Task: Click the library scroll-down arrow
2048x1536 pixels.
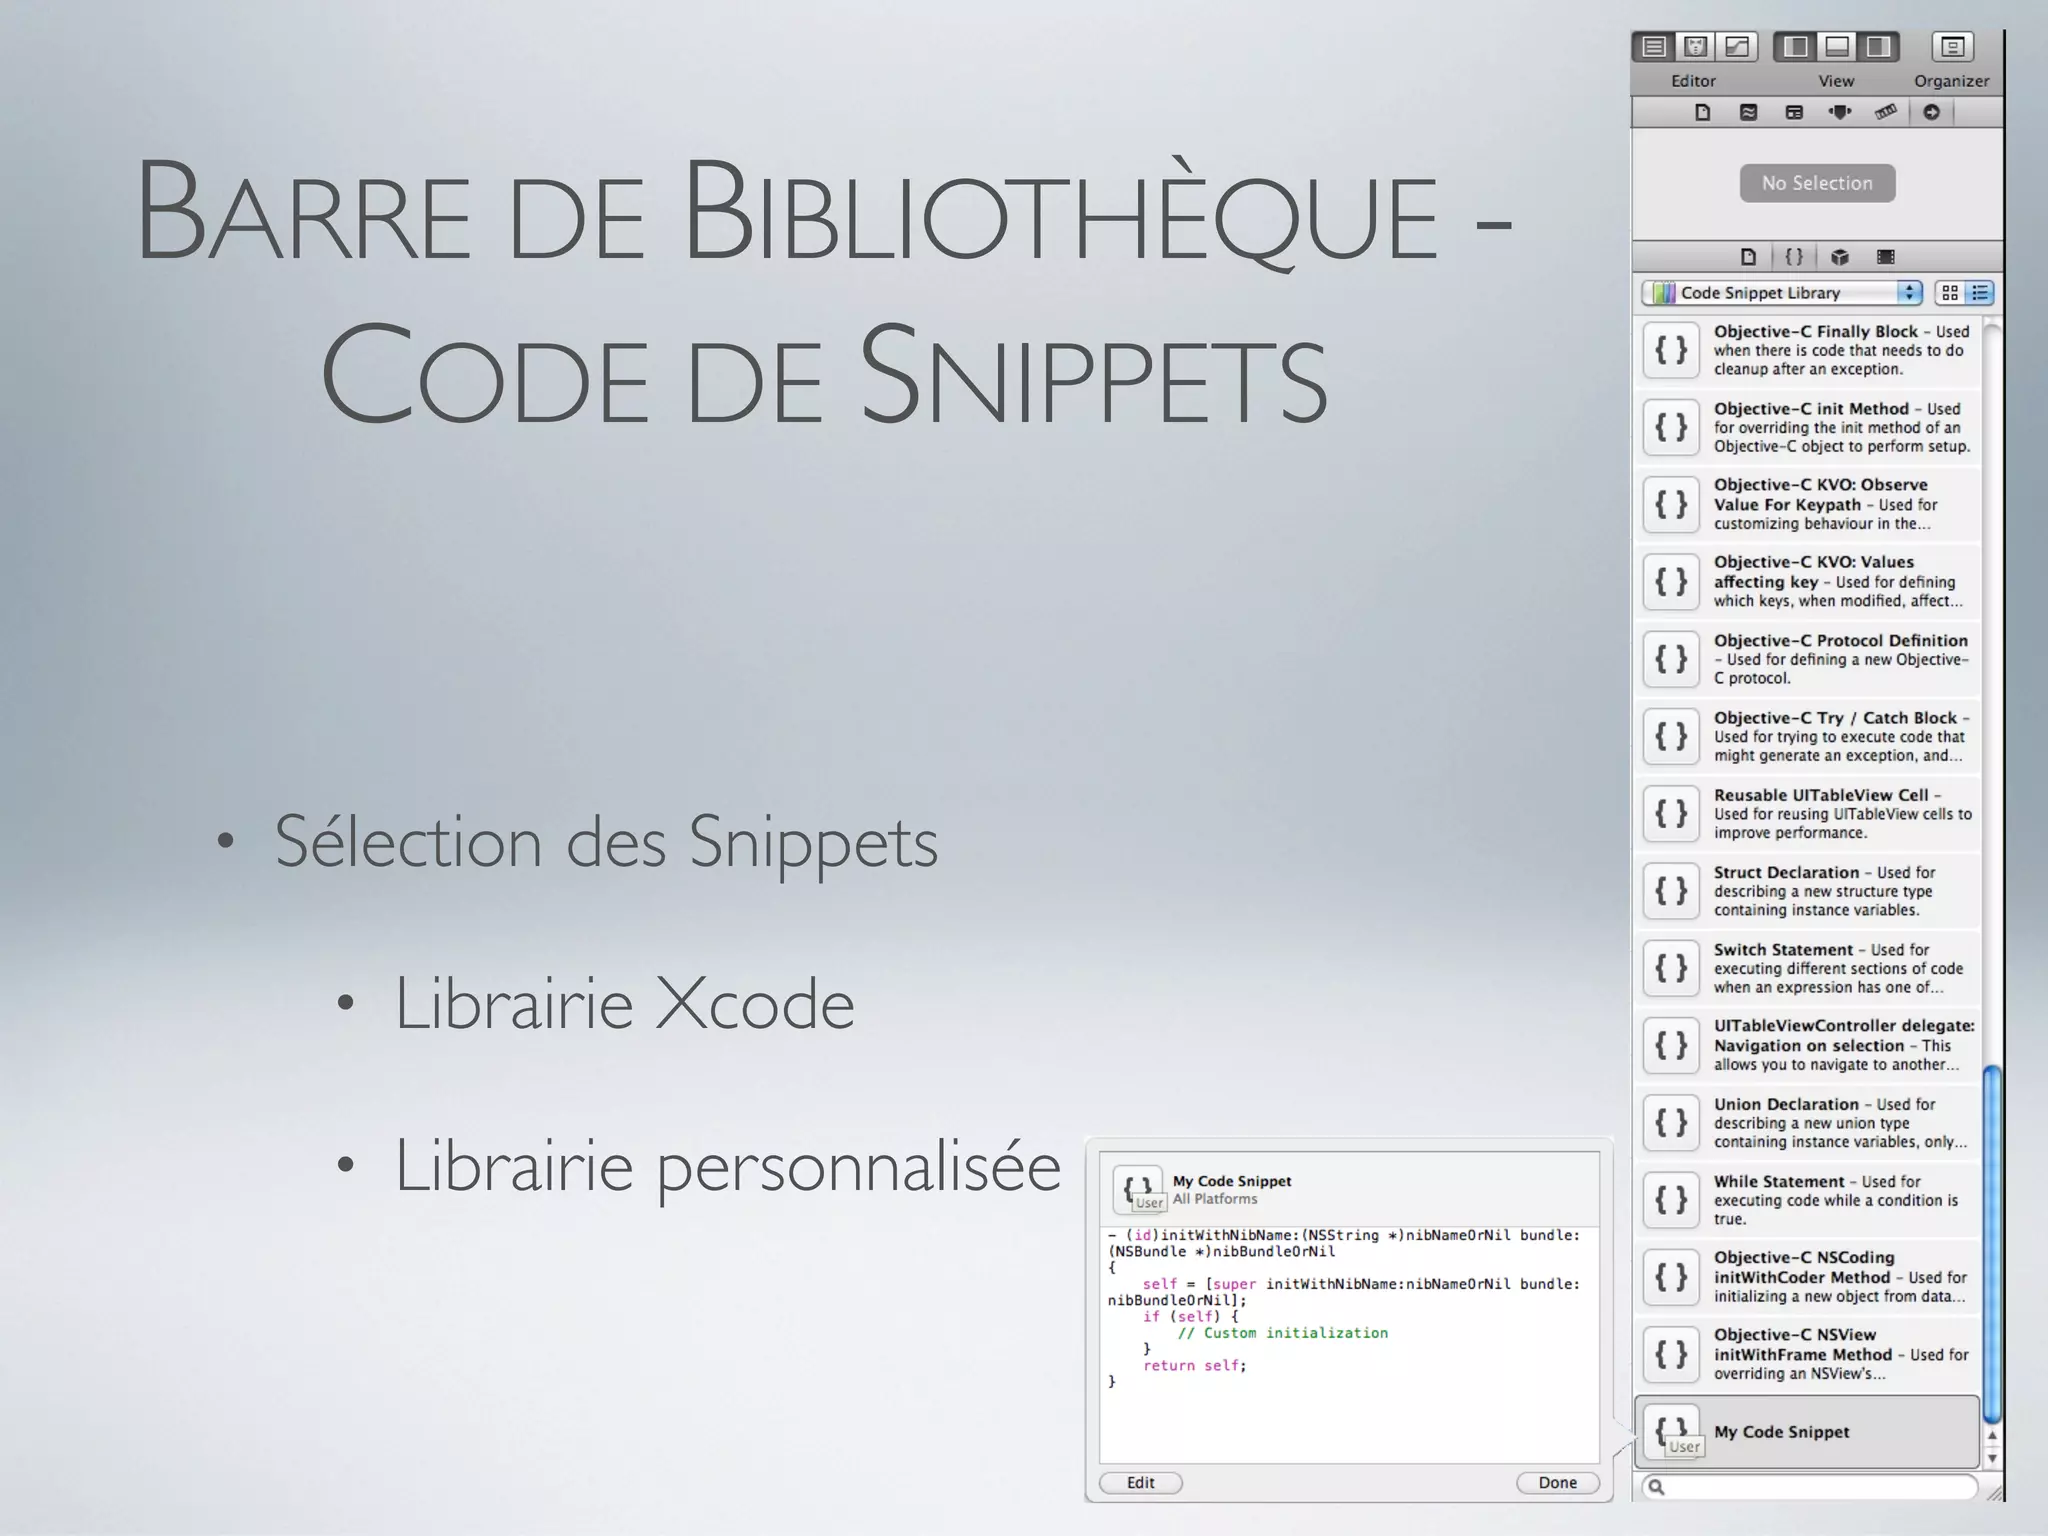Action: 1992,1458
